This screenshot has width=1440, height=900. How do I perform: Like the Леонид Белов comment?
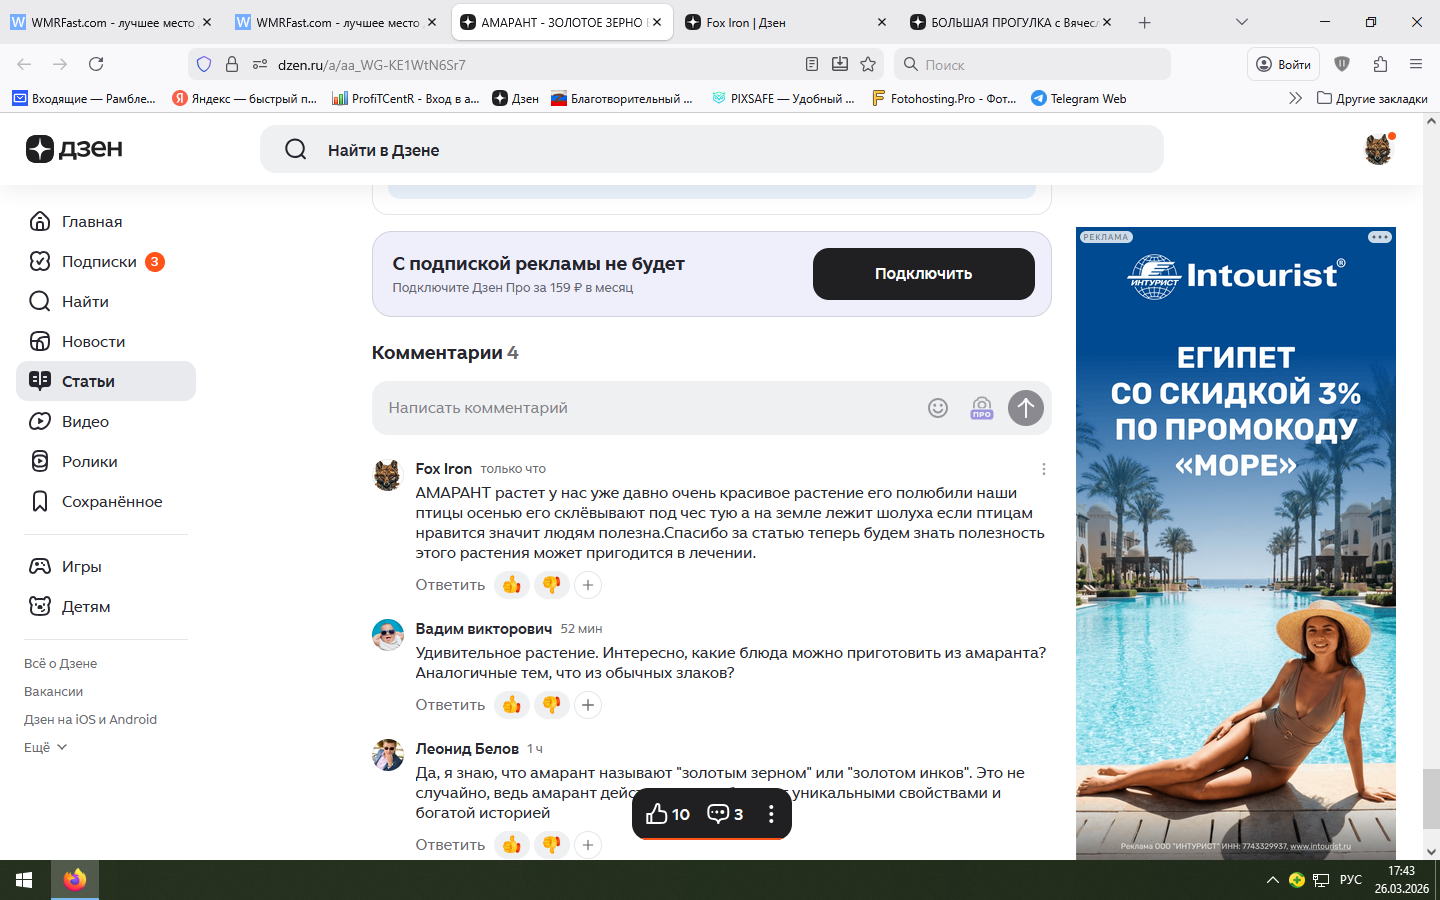(x=512, y=845)
